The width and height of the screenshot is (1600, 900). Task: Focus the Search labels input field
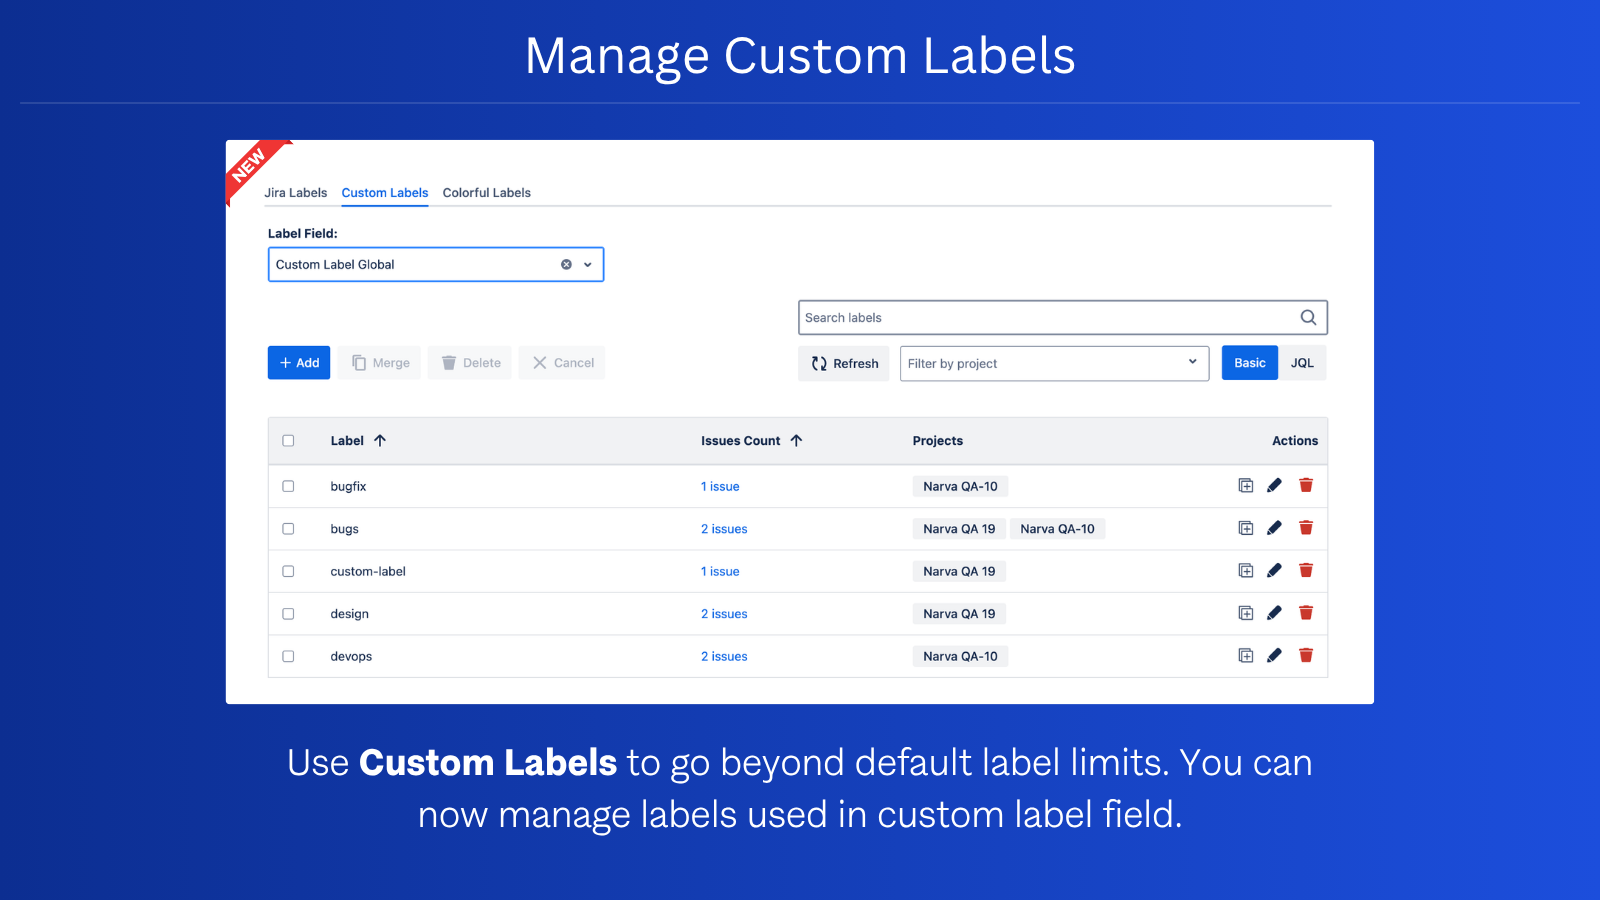(1063, 317)
